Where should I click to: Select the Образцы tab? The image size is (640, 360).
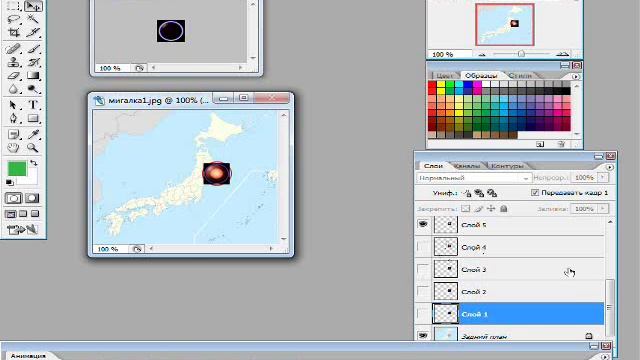click(482, 76)
